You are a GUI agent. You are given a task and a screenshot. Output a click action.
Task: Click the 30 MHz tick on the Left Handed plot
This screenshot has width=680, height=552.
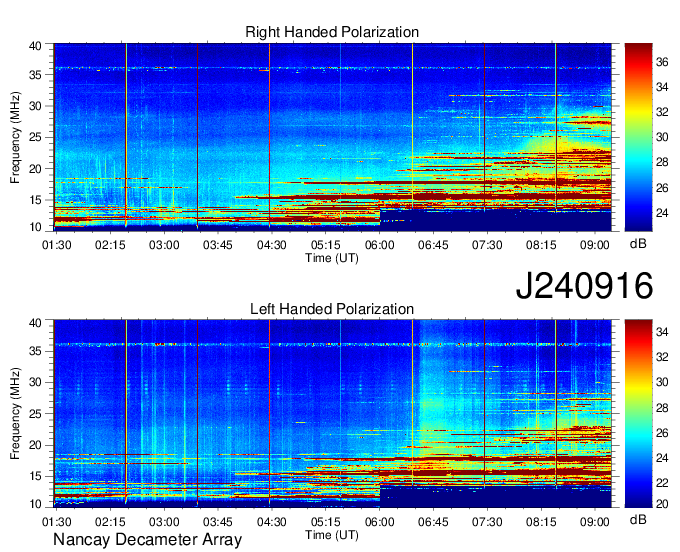35,382
